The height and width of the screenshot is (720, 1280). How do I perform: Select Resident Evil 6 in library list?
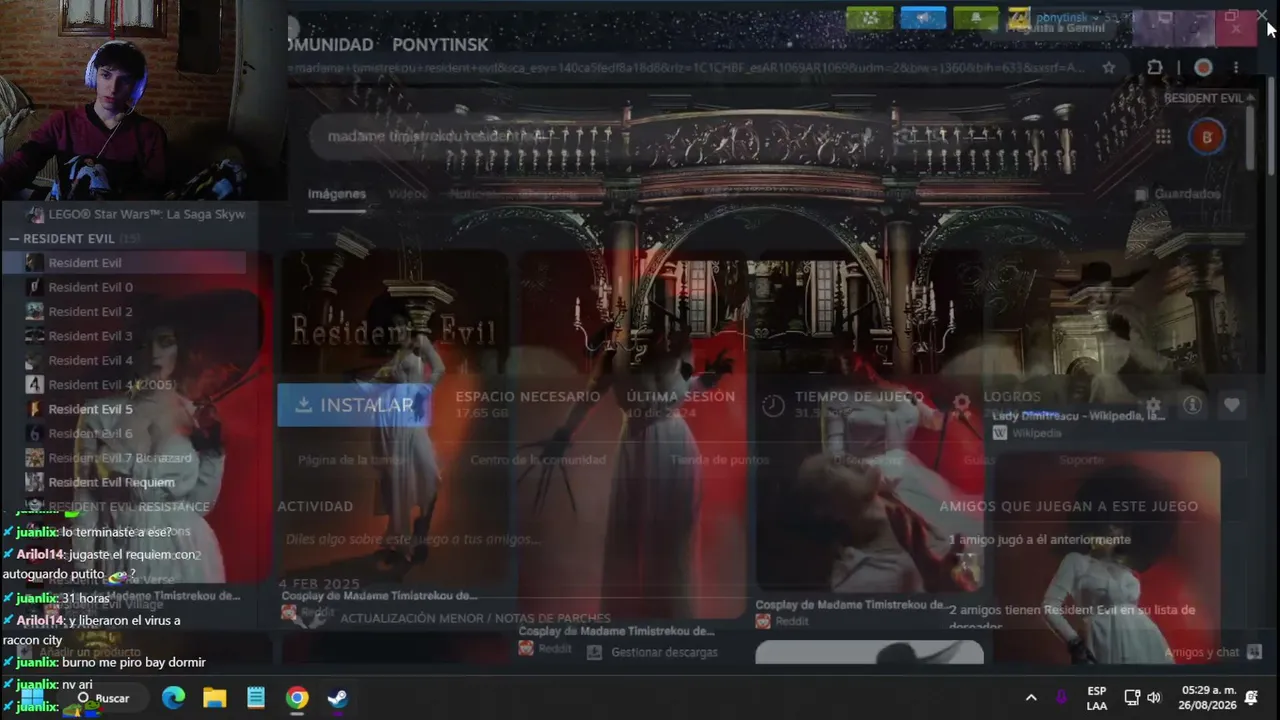tap(90, 433)
